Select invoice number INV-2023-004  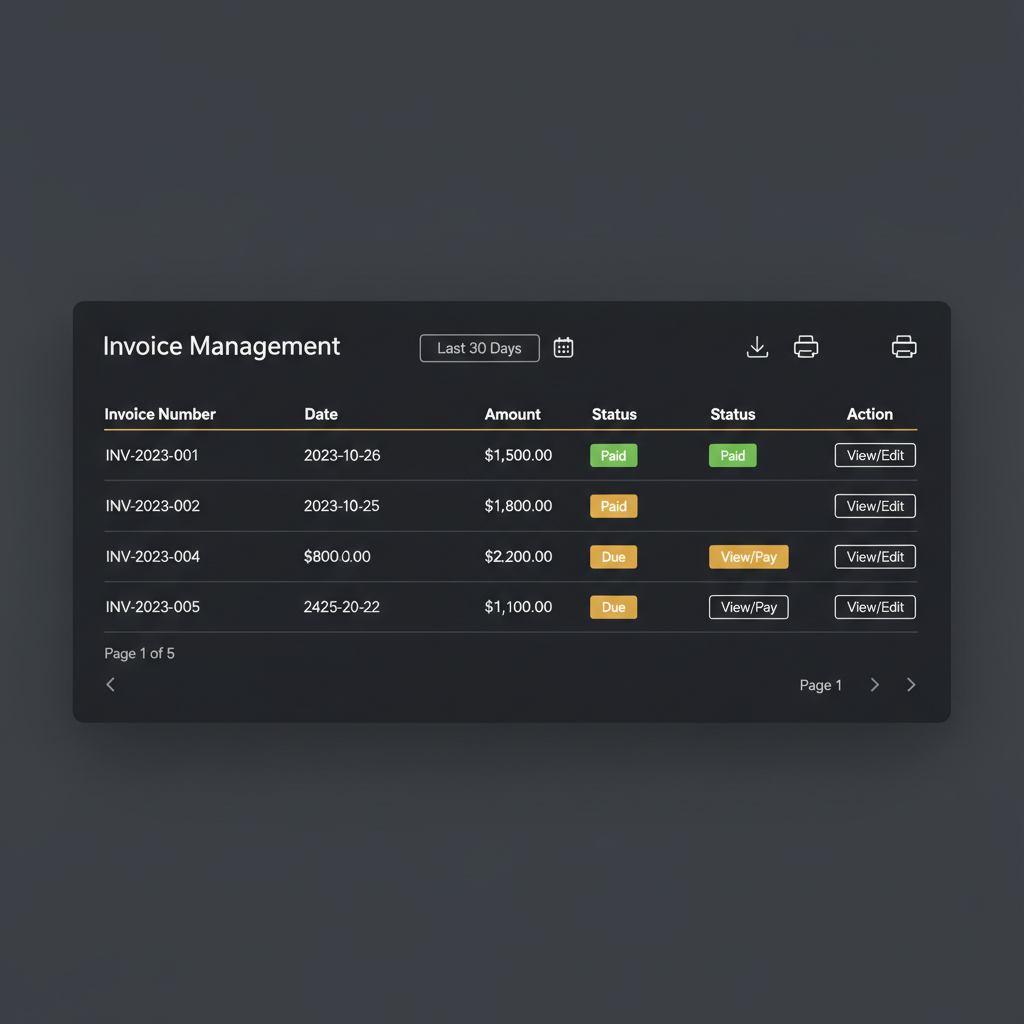click(152, 557)
